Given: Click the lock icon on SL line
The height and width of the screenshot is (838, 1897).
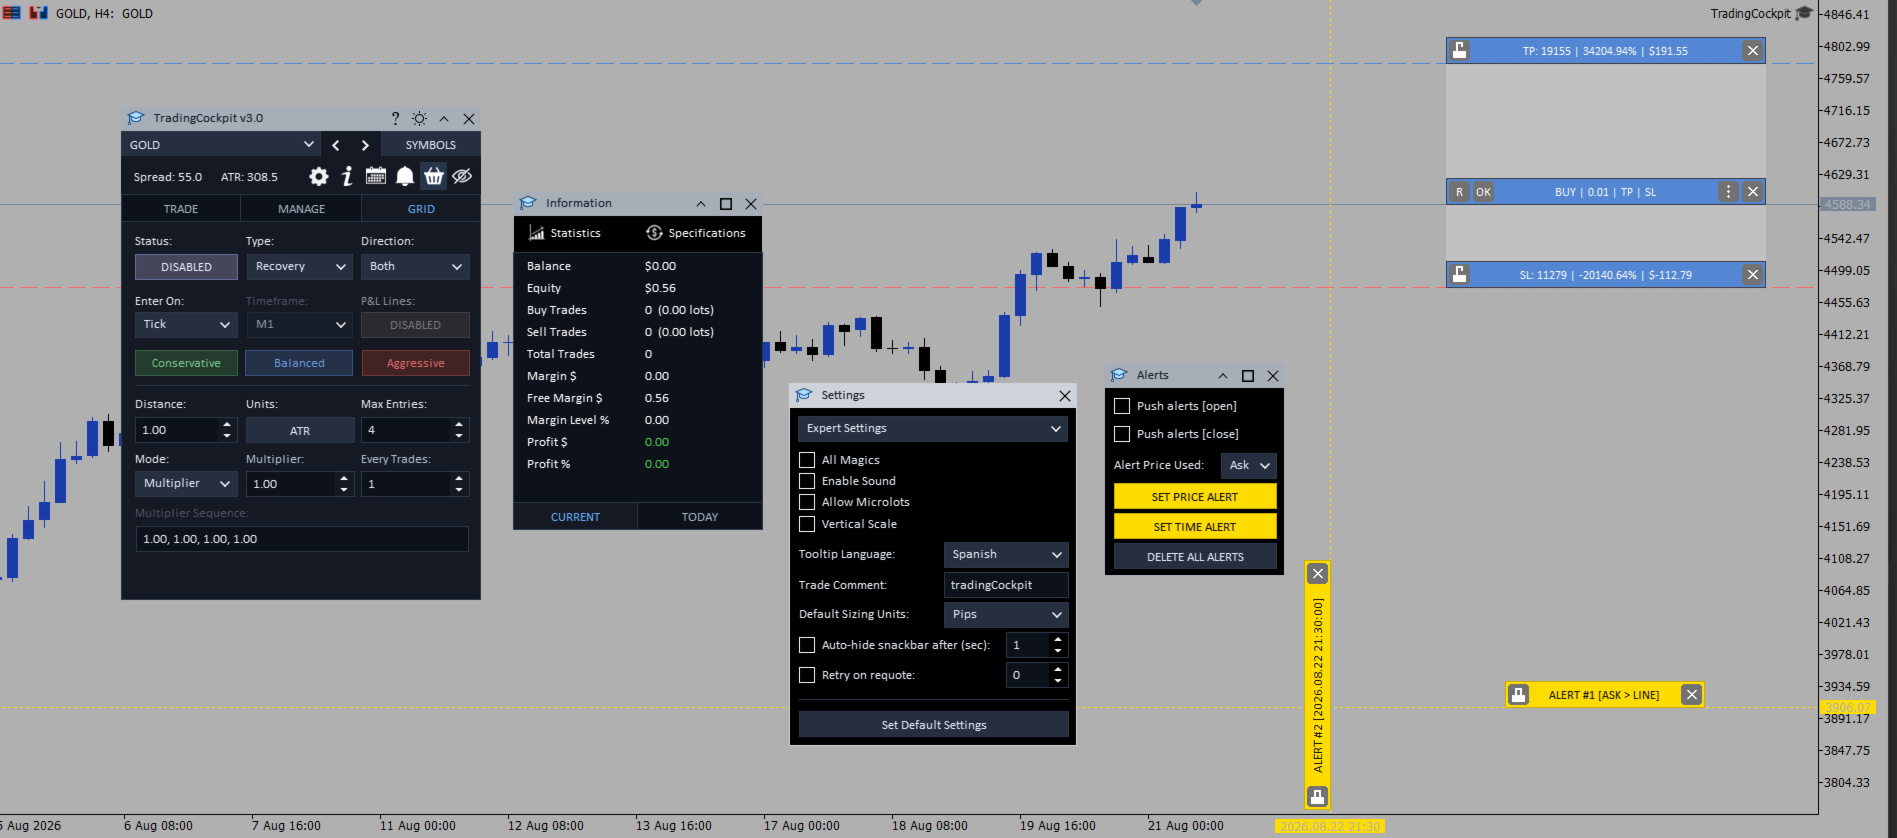Looking at the screenshot, I should click(1460, 274).
